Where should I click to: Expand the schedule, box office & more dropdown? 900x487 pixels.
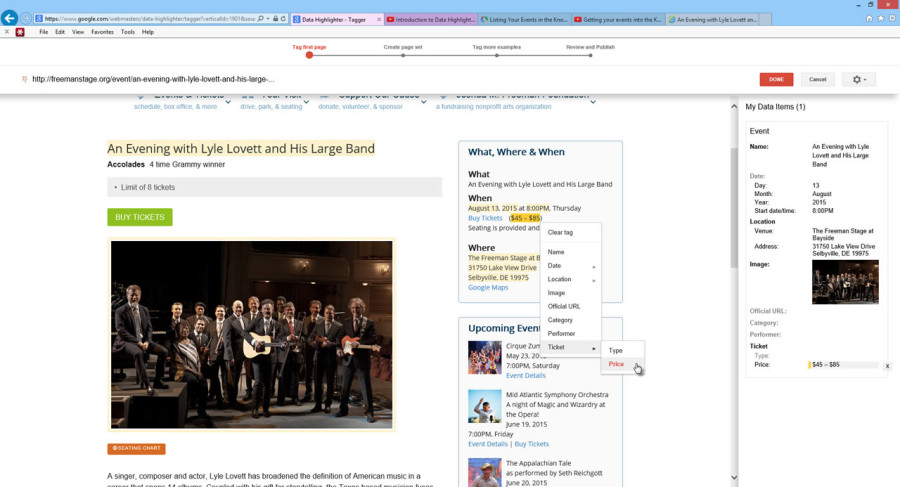(228, 102)
